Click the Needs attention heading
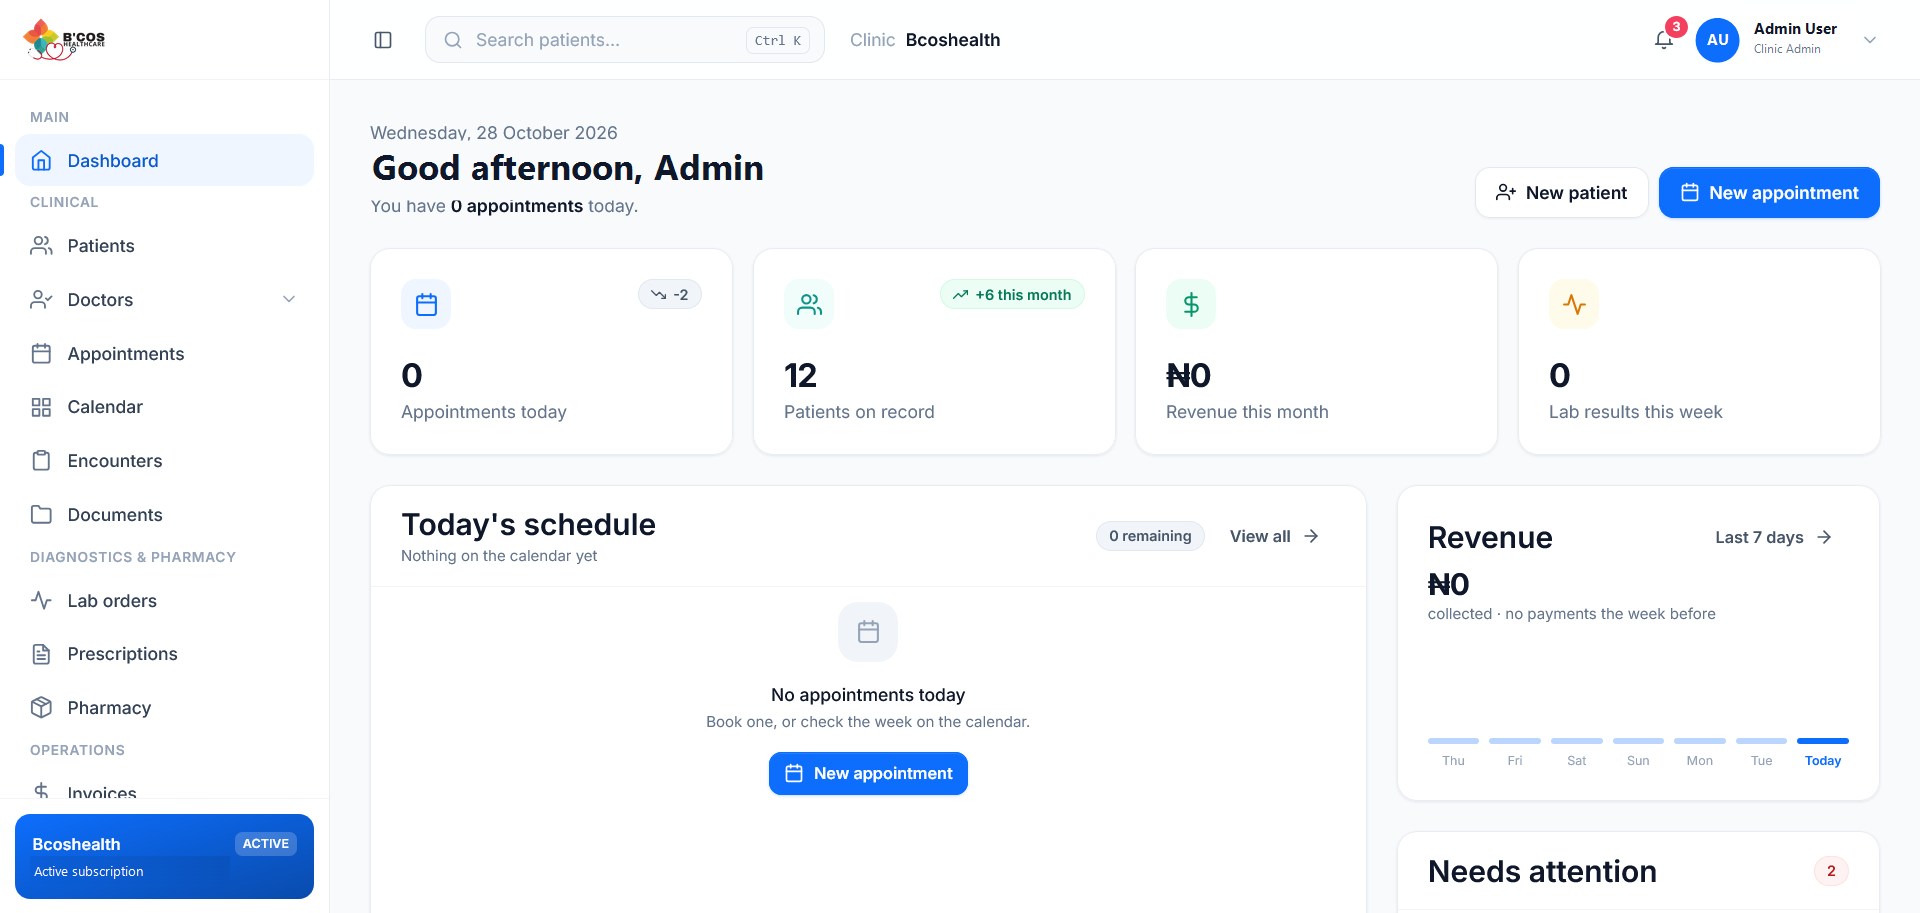Viewport: 1920px width, 913px height. (1542, 871)
